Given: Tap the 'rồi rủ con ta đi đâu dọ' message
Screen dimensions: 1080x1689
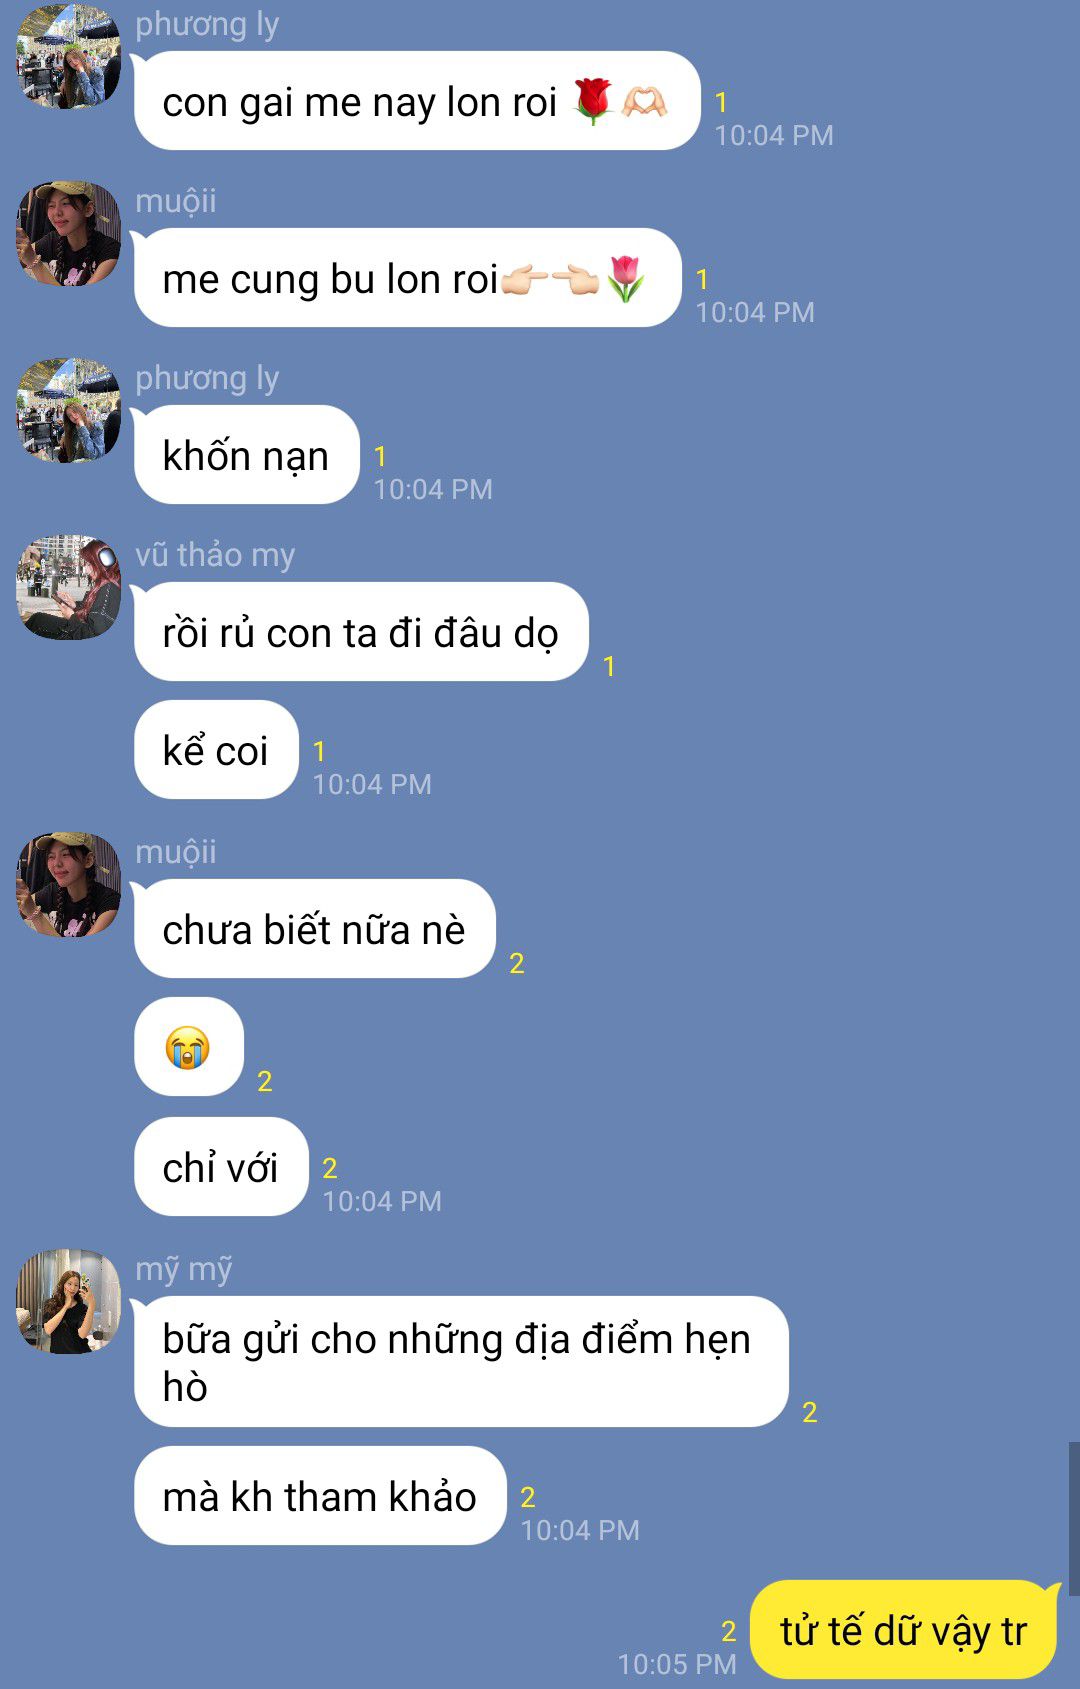Looking at the screenshot, I should (361, 632).
